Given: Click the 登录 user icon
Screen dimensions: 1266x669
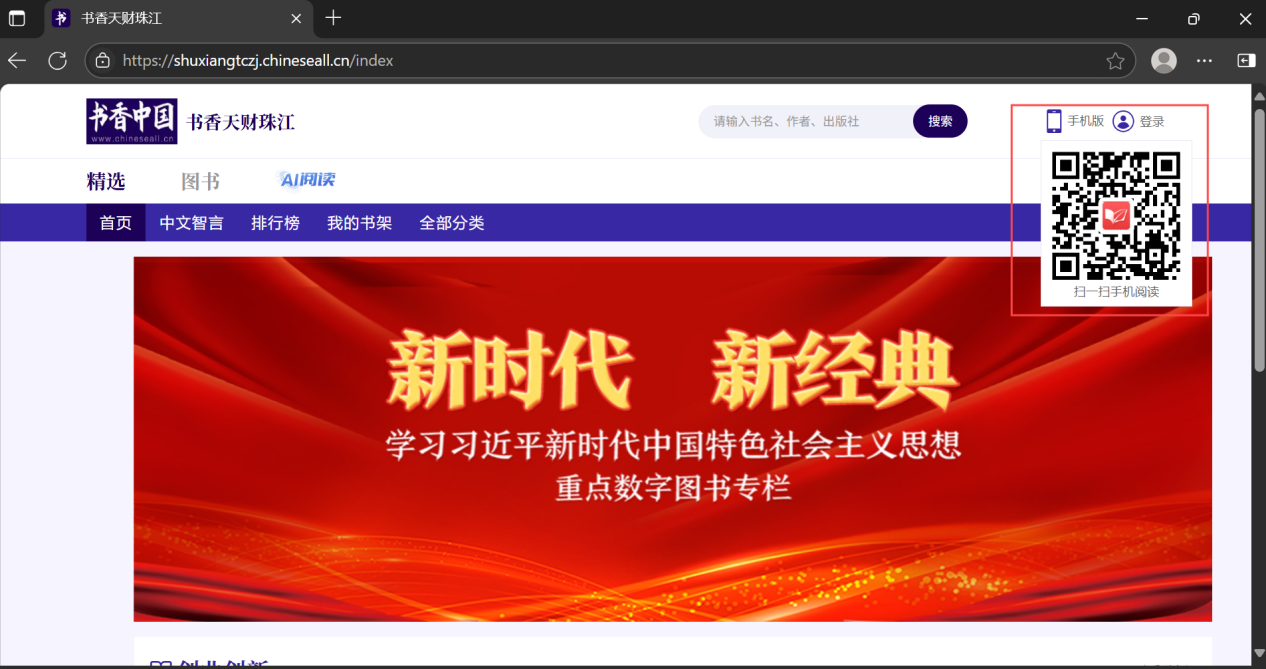Looking at the screenshot, I should pyautogui.click(x=1123, y=121).
